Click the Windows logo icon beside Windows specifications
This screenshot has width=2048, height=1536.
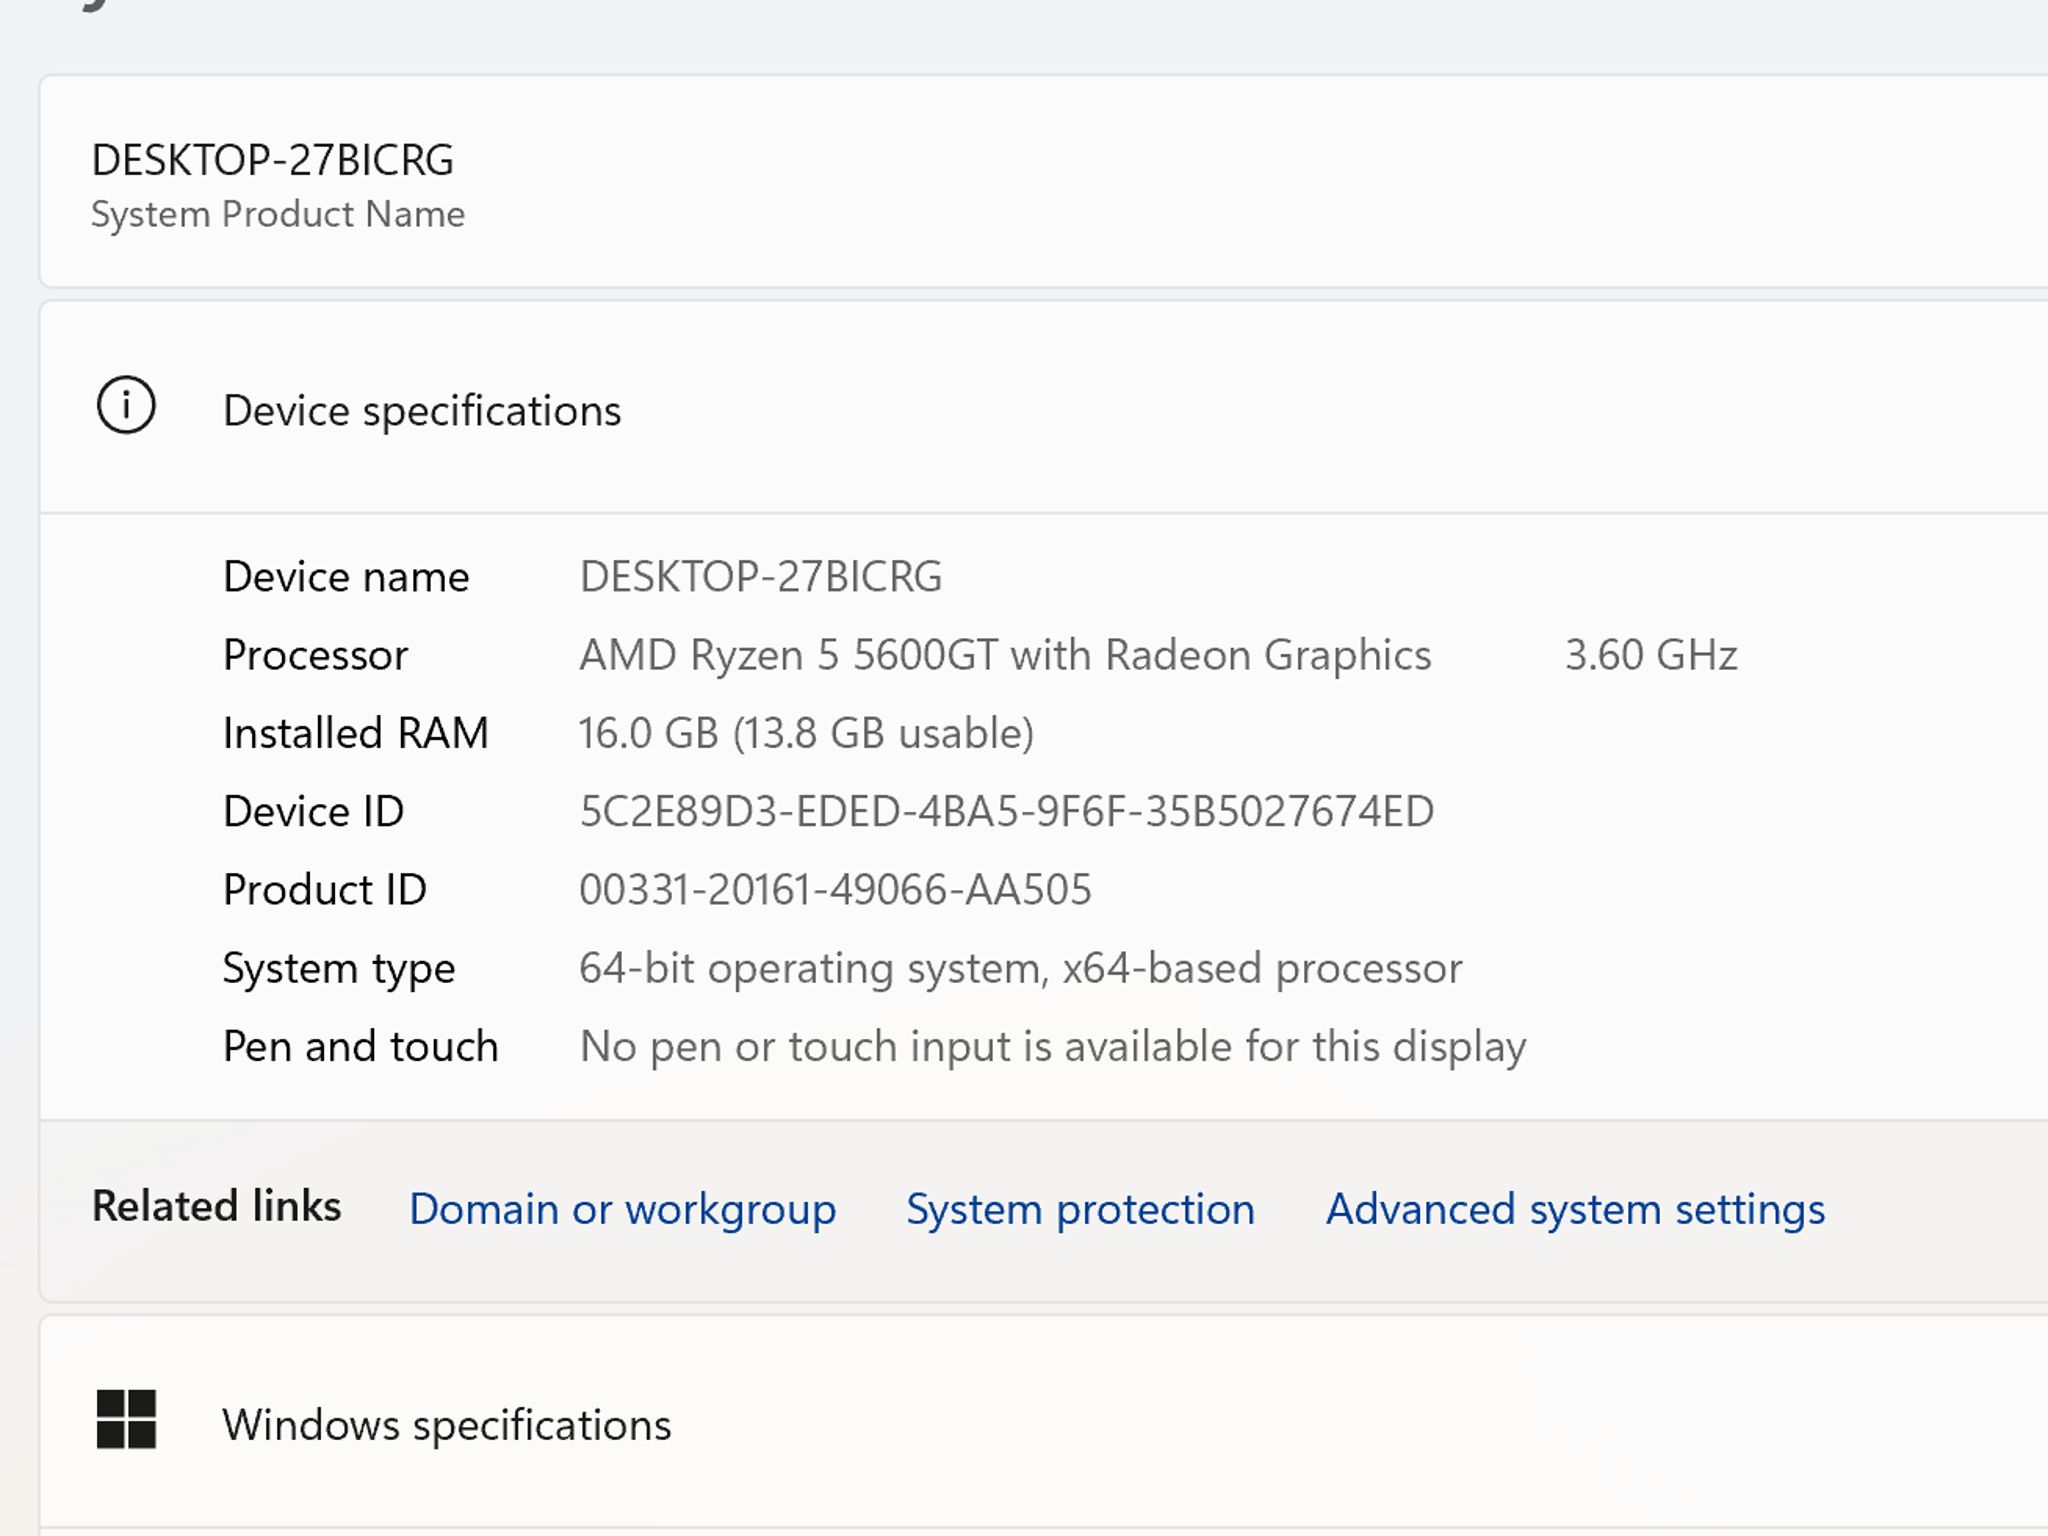(x=126, y=1419)
